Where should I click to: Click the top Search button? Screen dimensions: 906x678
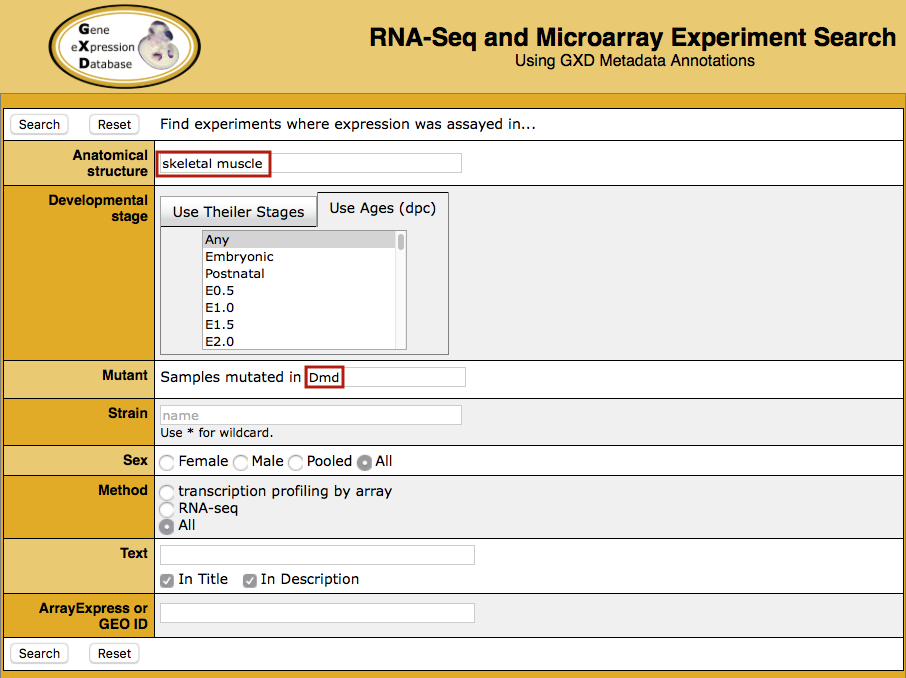[x=39, y=124]
